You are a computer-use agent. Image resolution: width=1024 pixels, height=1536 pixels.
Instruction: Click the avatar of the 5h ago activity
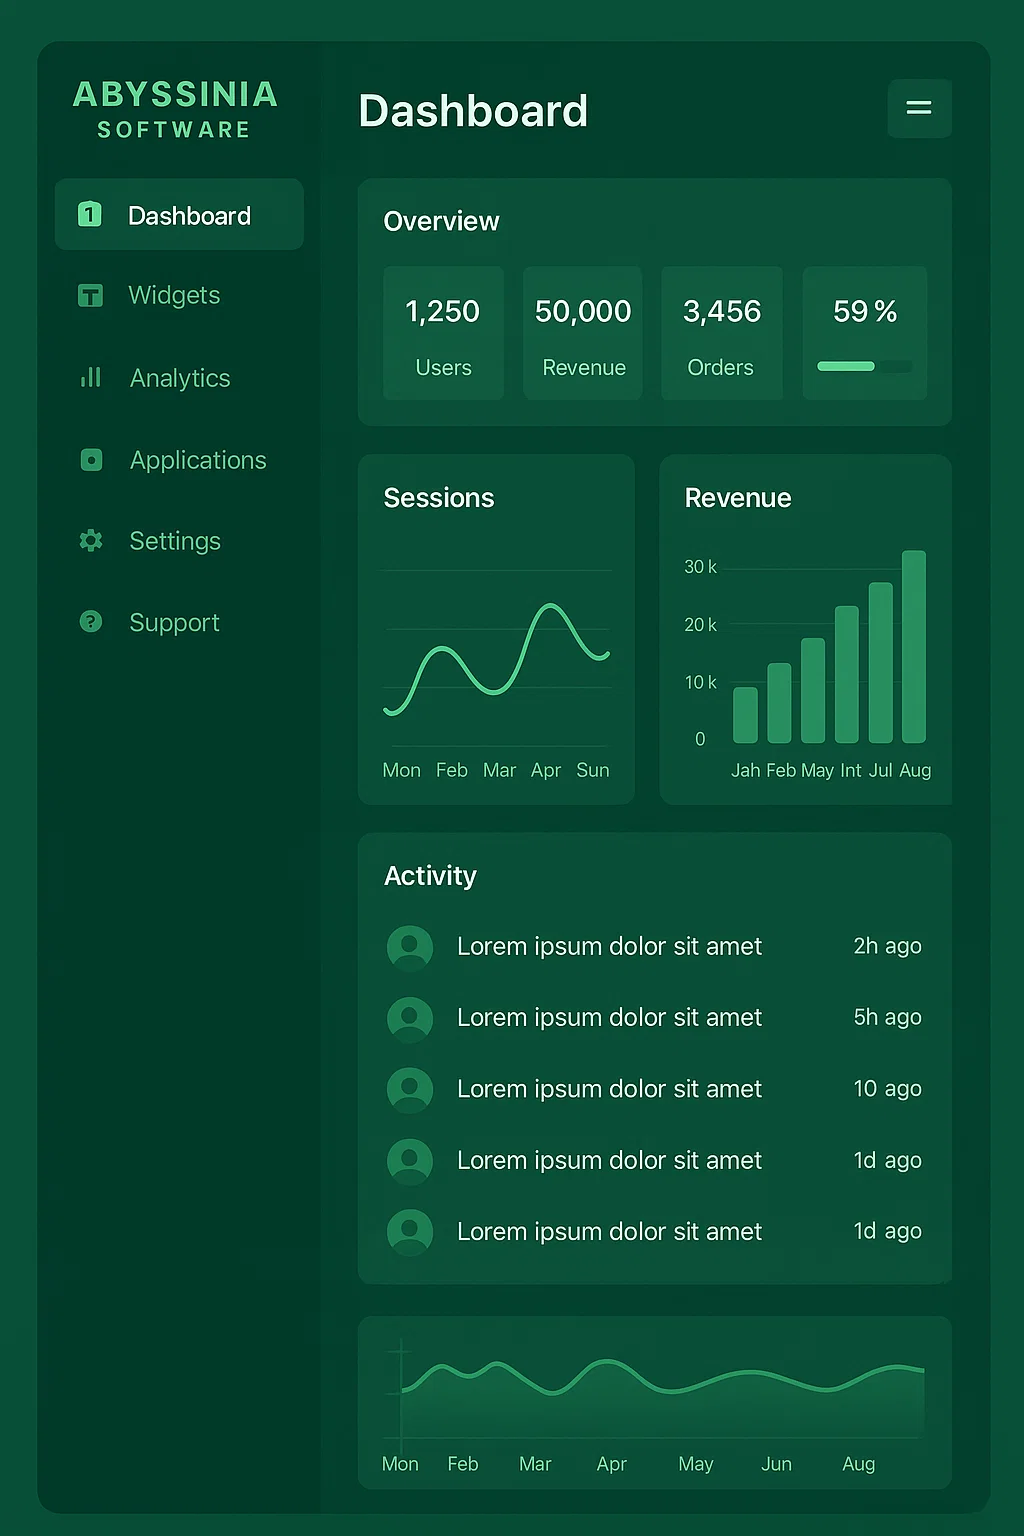click(x=410, y=1018)
